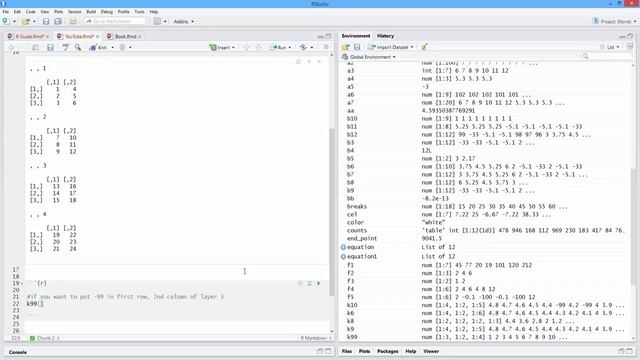Click the spell check icon
Image resolution: width=640 pixels, height=360 pixels.
point(65,47)
